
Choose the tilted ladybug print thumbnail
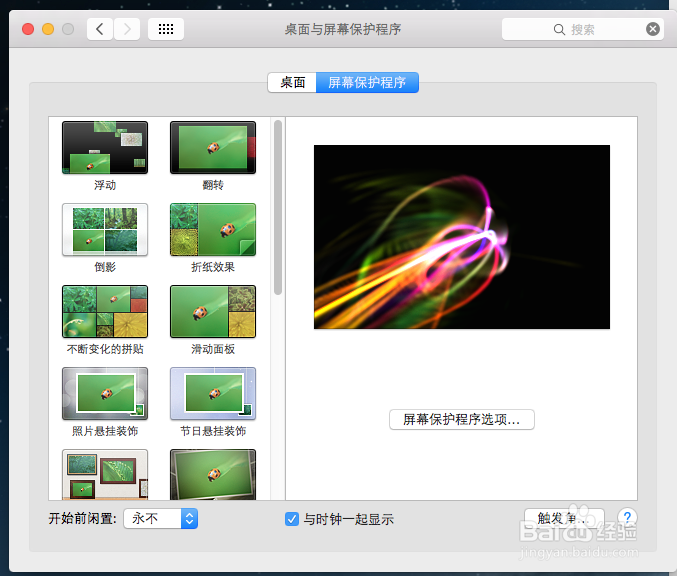click(x=213, y=475)
